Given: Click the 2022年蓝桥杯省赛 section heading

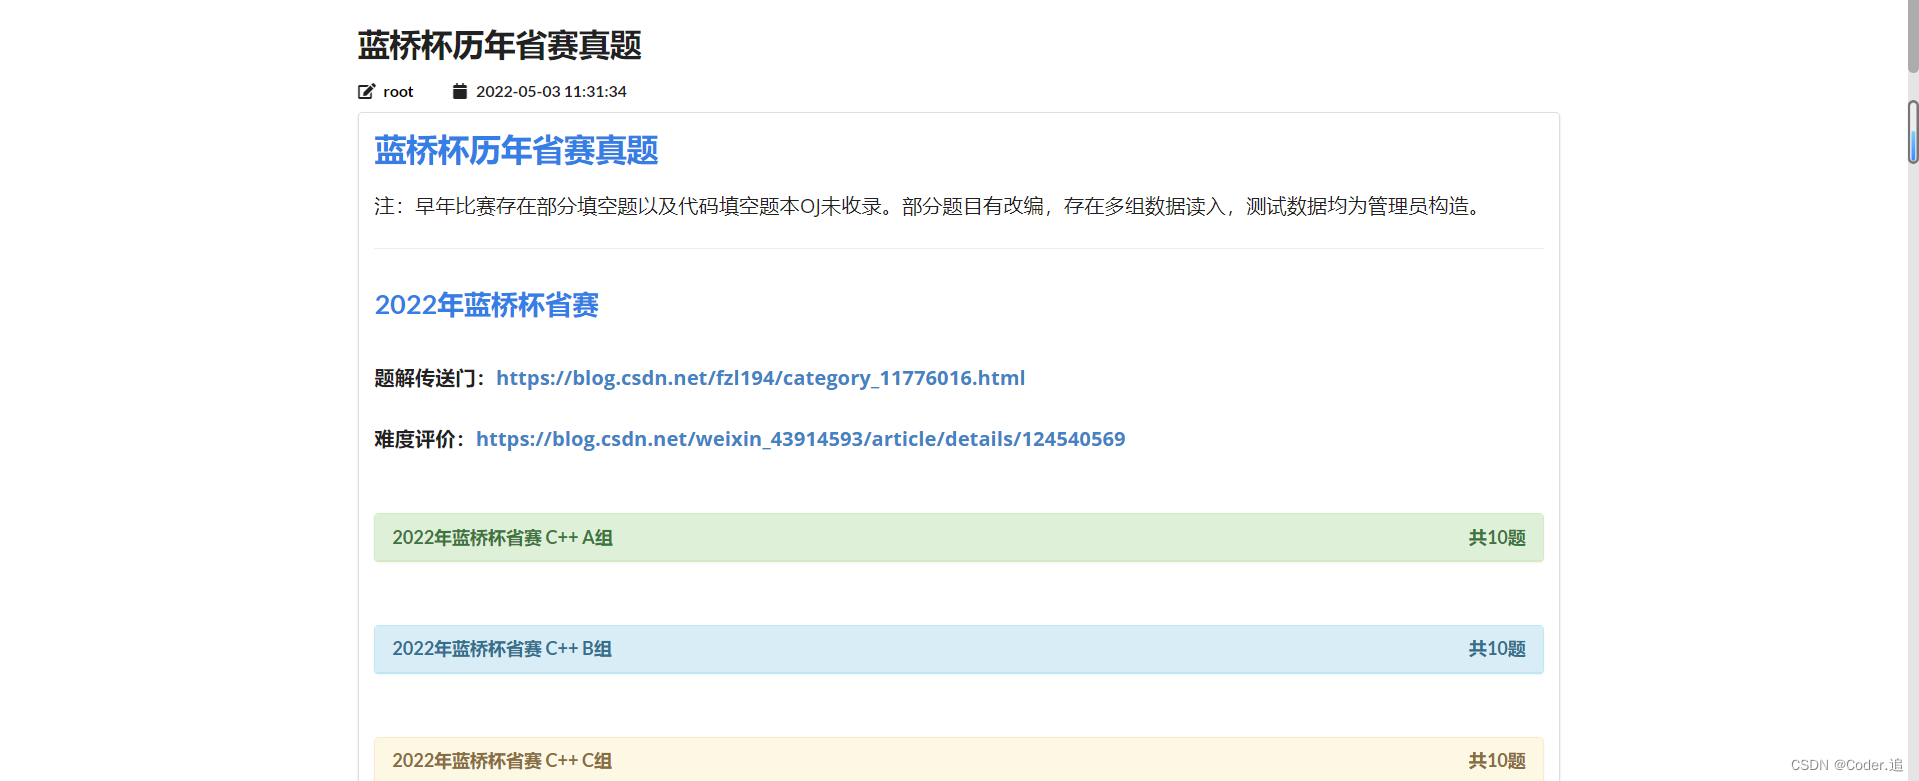Looking at the screenshot, I should [x=486, y=305].
